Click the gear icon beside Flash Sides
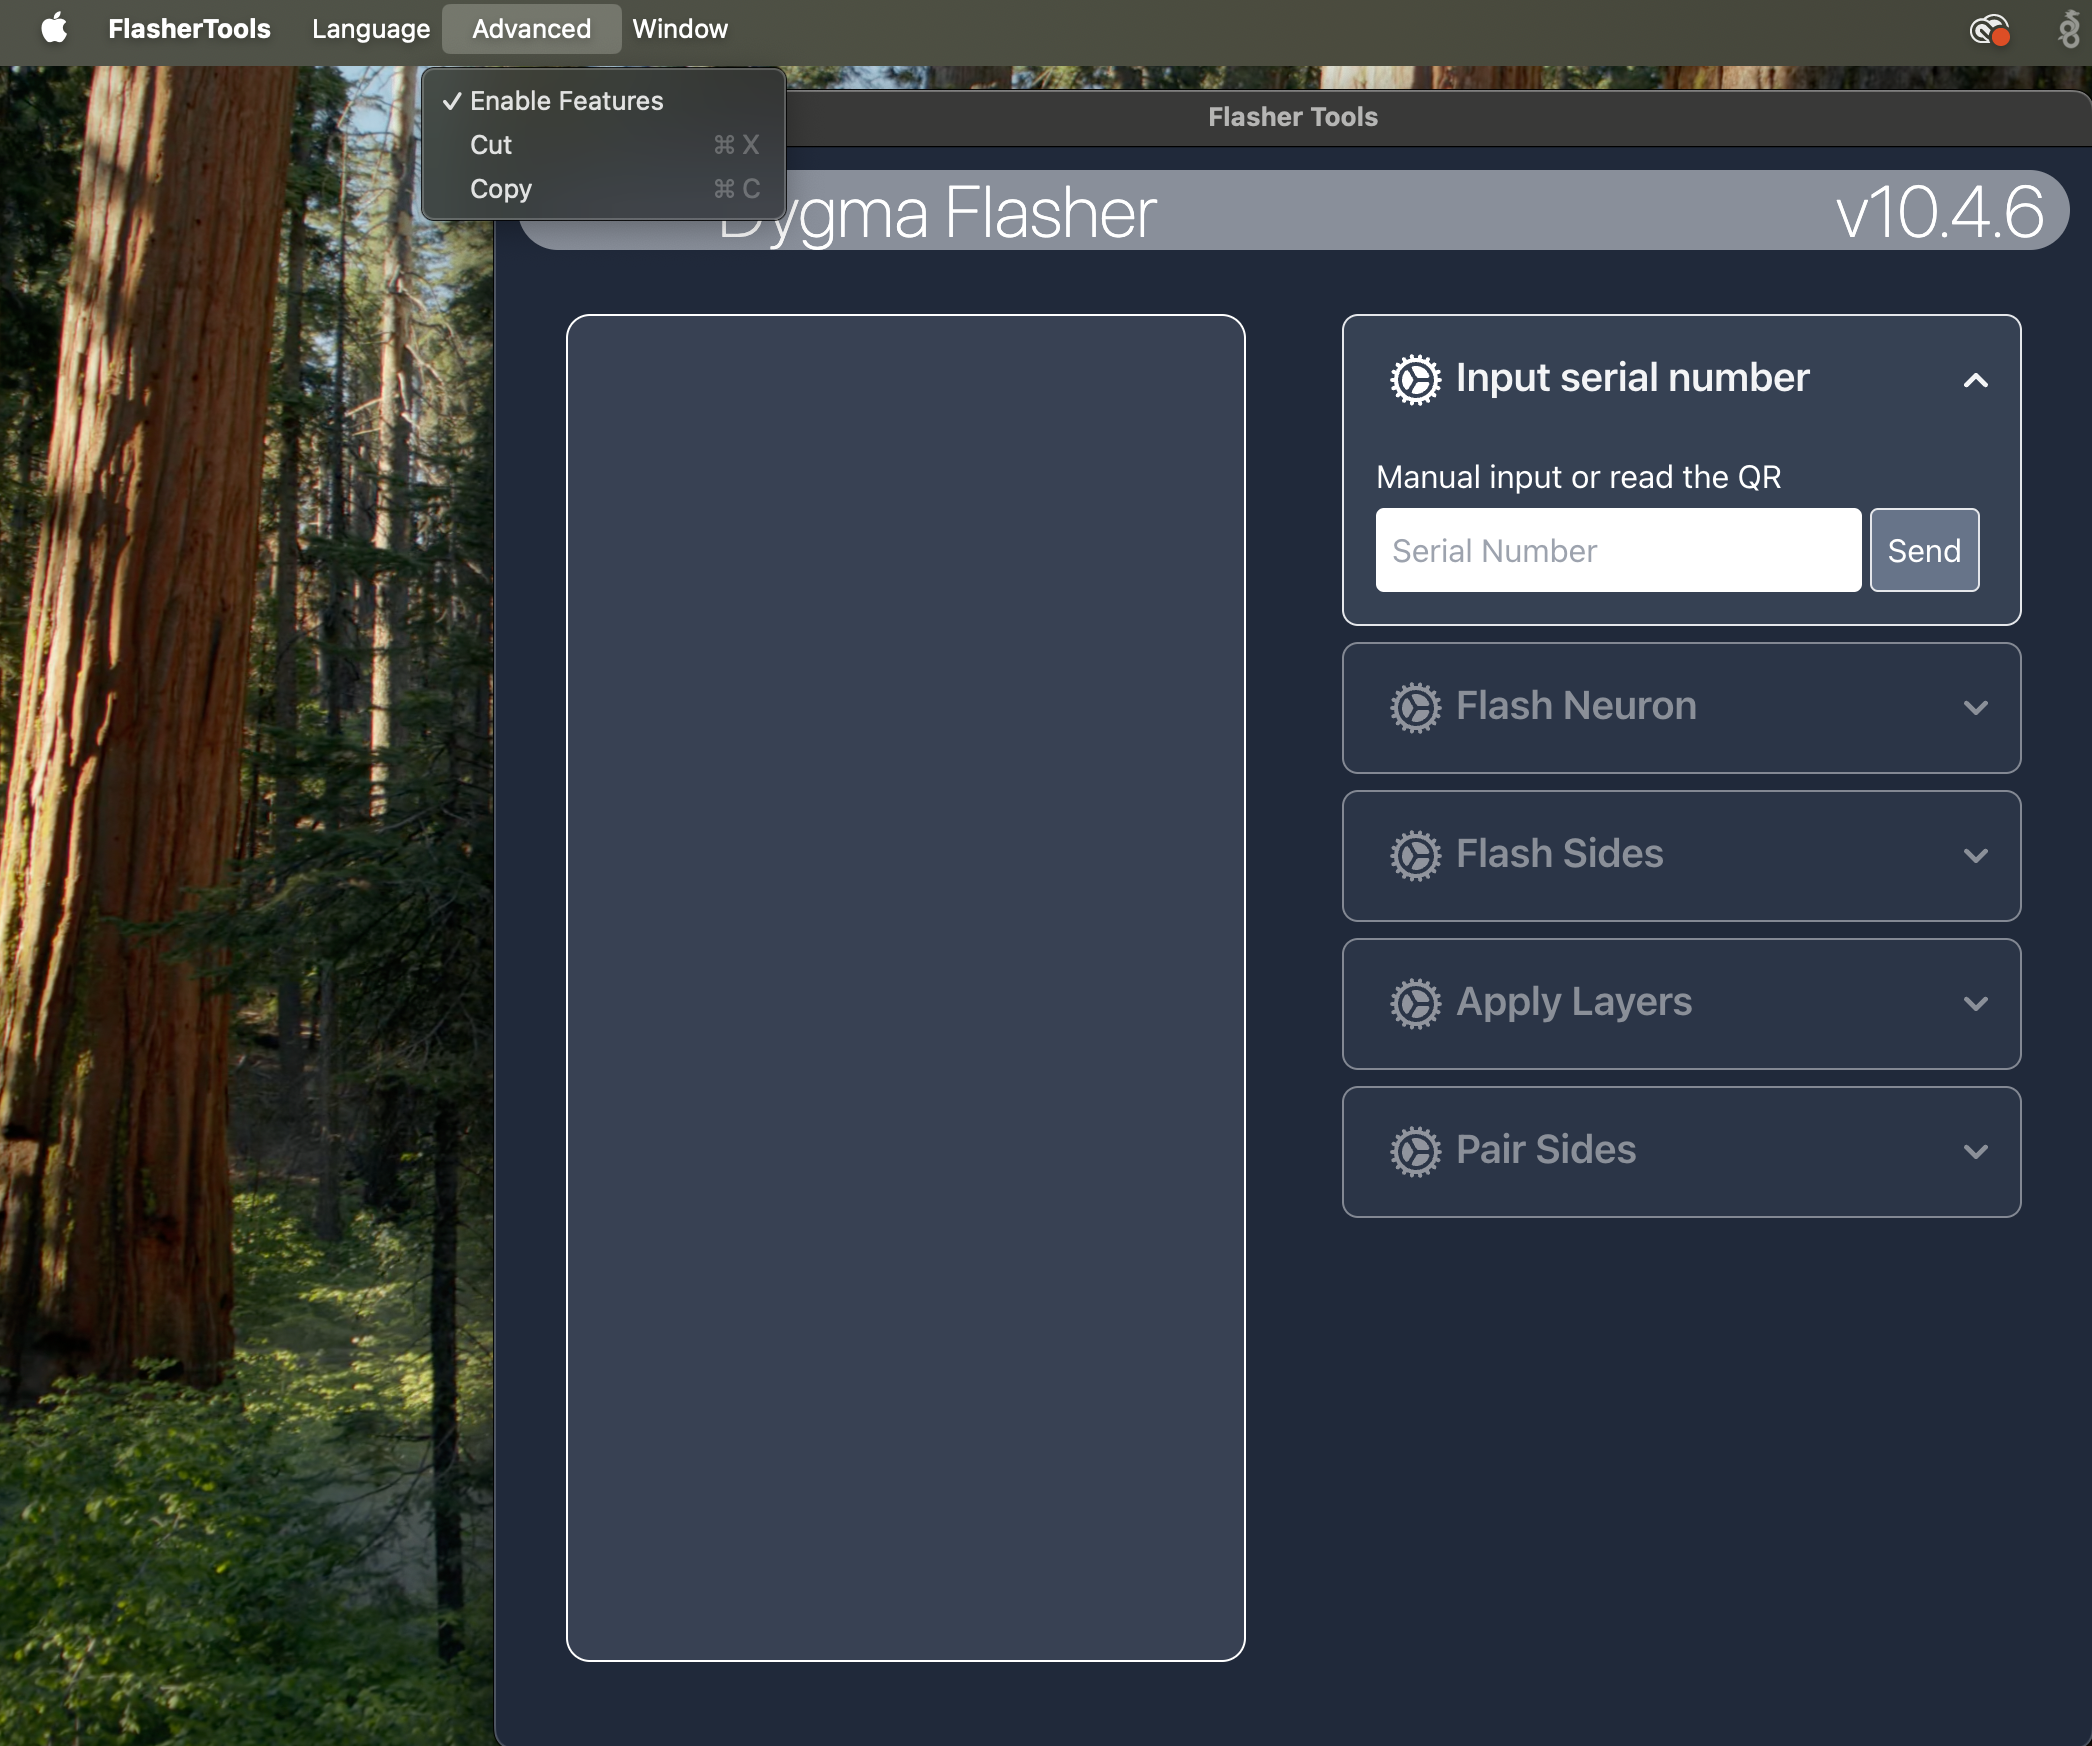This screenshot has height=1746, width=2092. 1415,855
